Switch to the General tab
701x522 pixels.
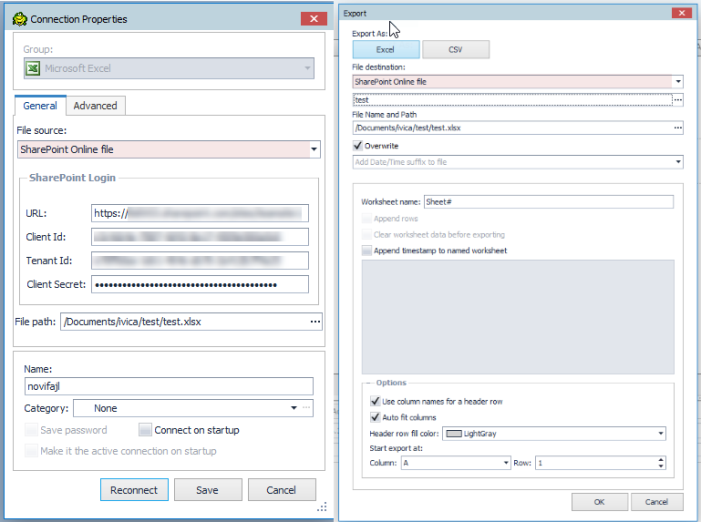(x=40, y=106)
